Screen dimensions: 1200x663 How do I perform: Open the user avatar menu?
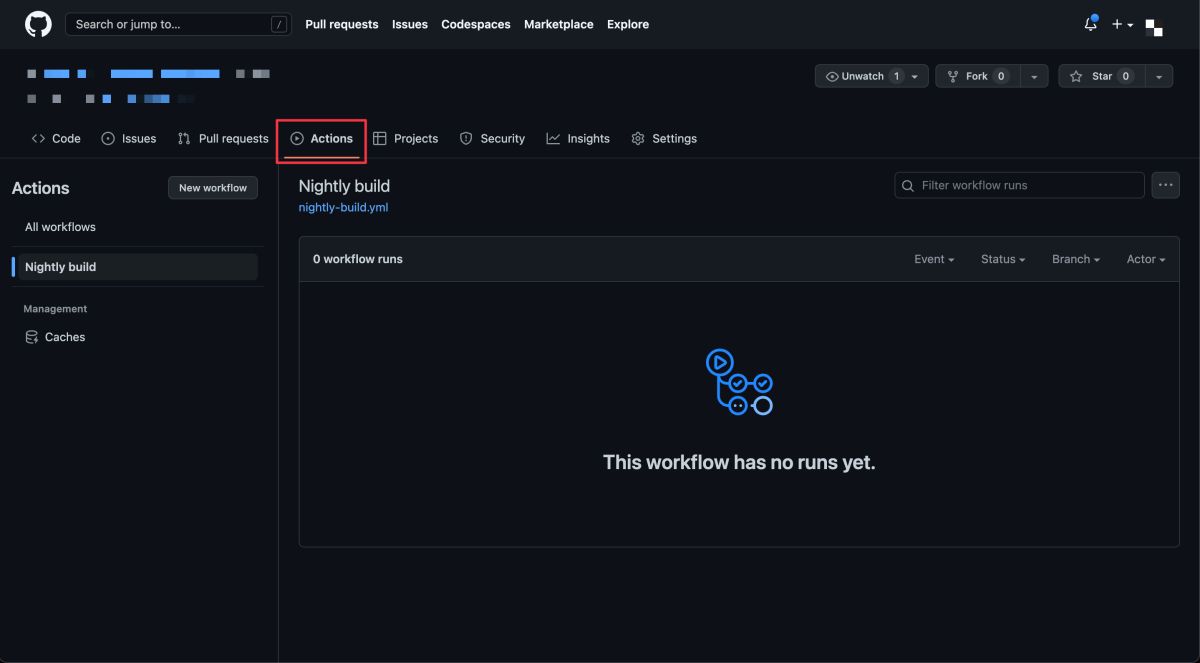(x=1154, y=27)
